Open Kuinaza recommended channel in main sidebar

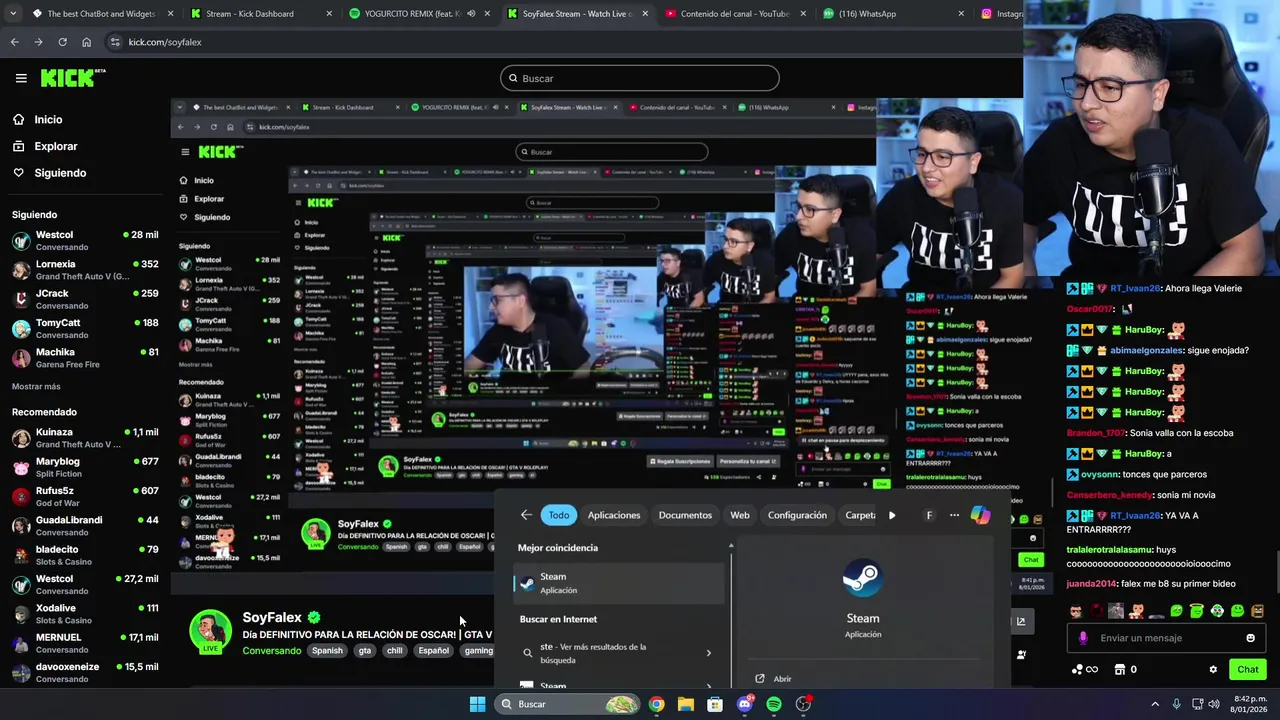click(x=85, y=438)
